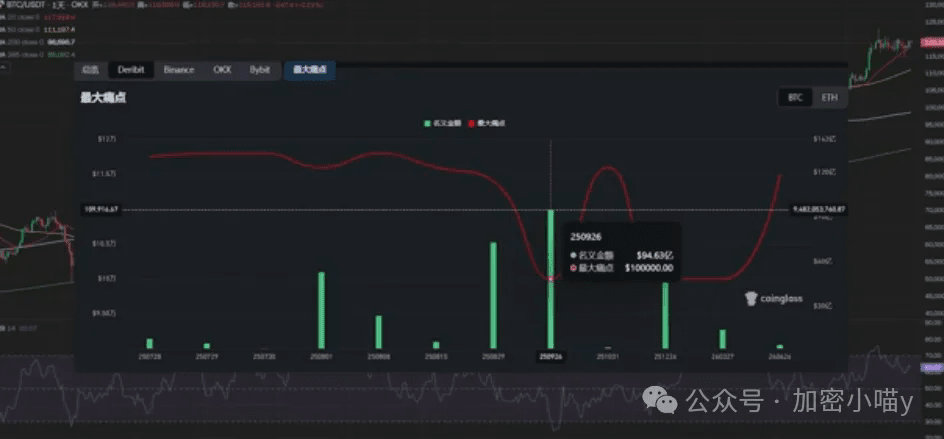This screenshot has width=944, height=439.
Task: Click the MA value 111,197.4
Action: 59,29
